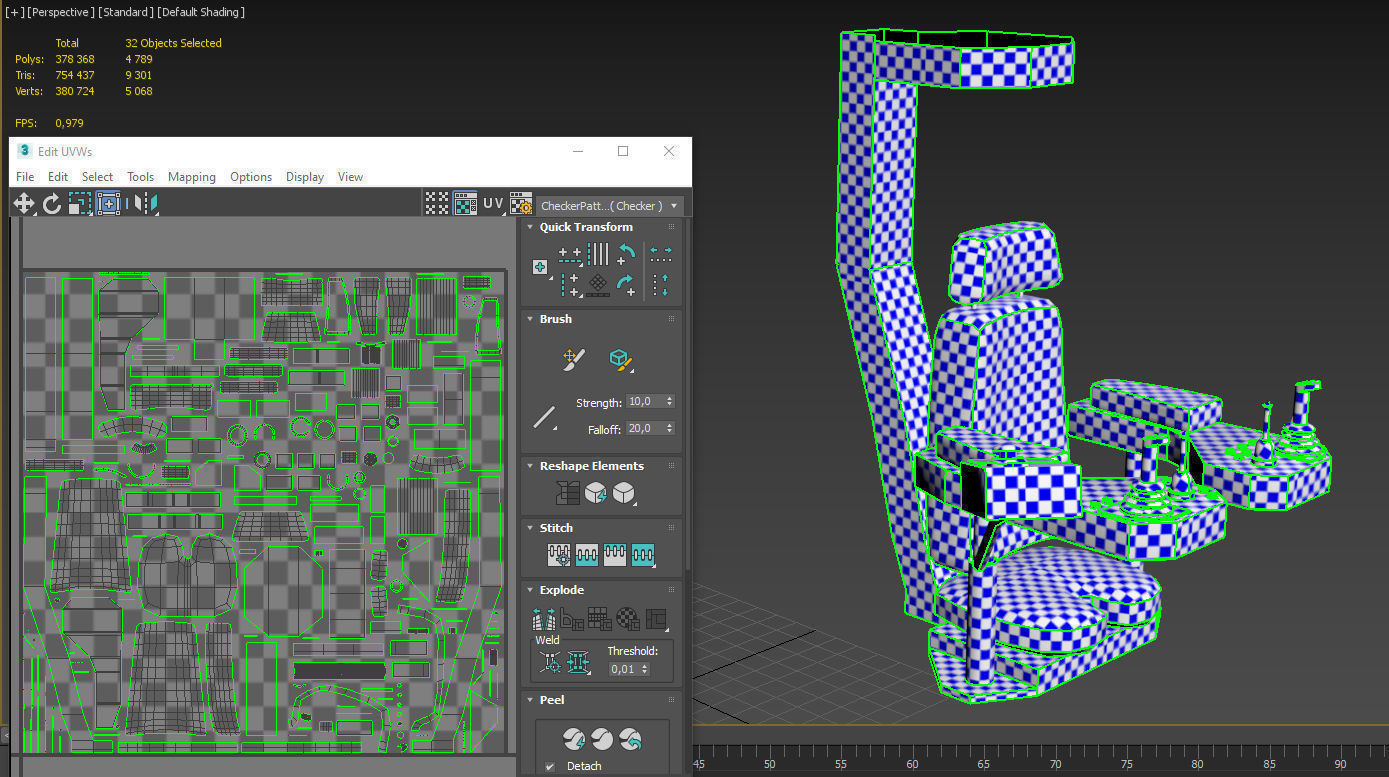
Task: Collapse the Quick Transform rollout
Action: (x=586, y=227)
